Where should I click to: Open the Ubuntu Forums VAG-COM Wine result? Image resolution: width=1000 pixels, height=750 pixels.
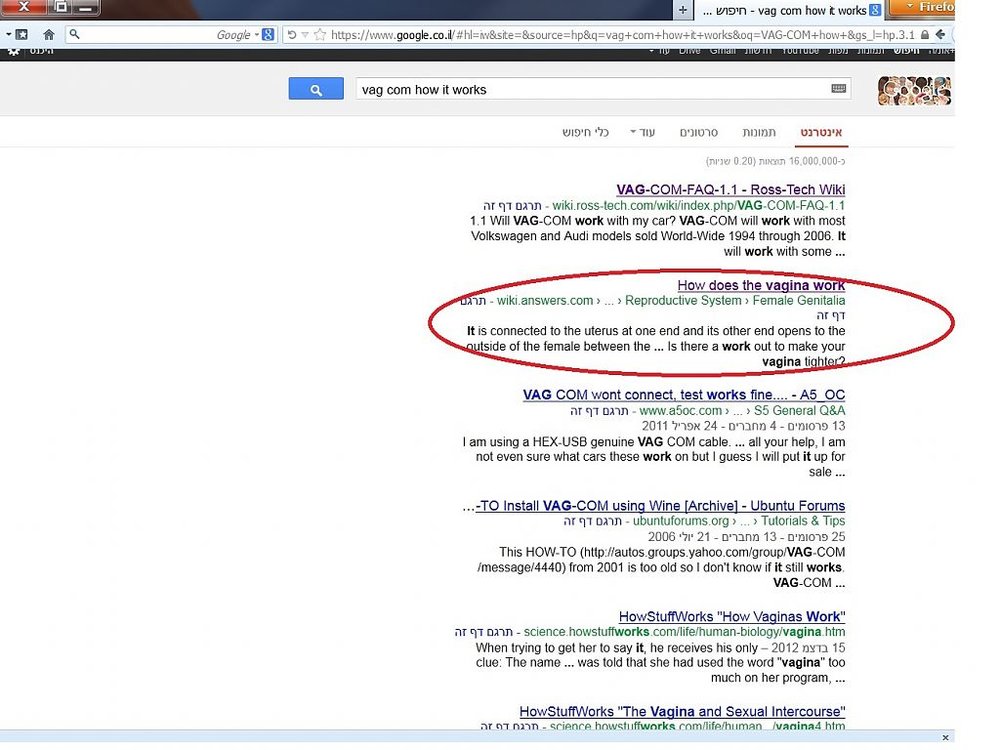[x=660, y=506]
